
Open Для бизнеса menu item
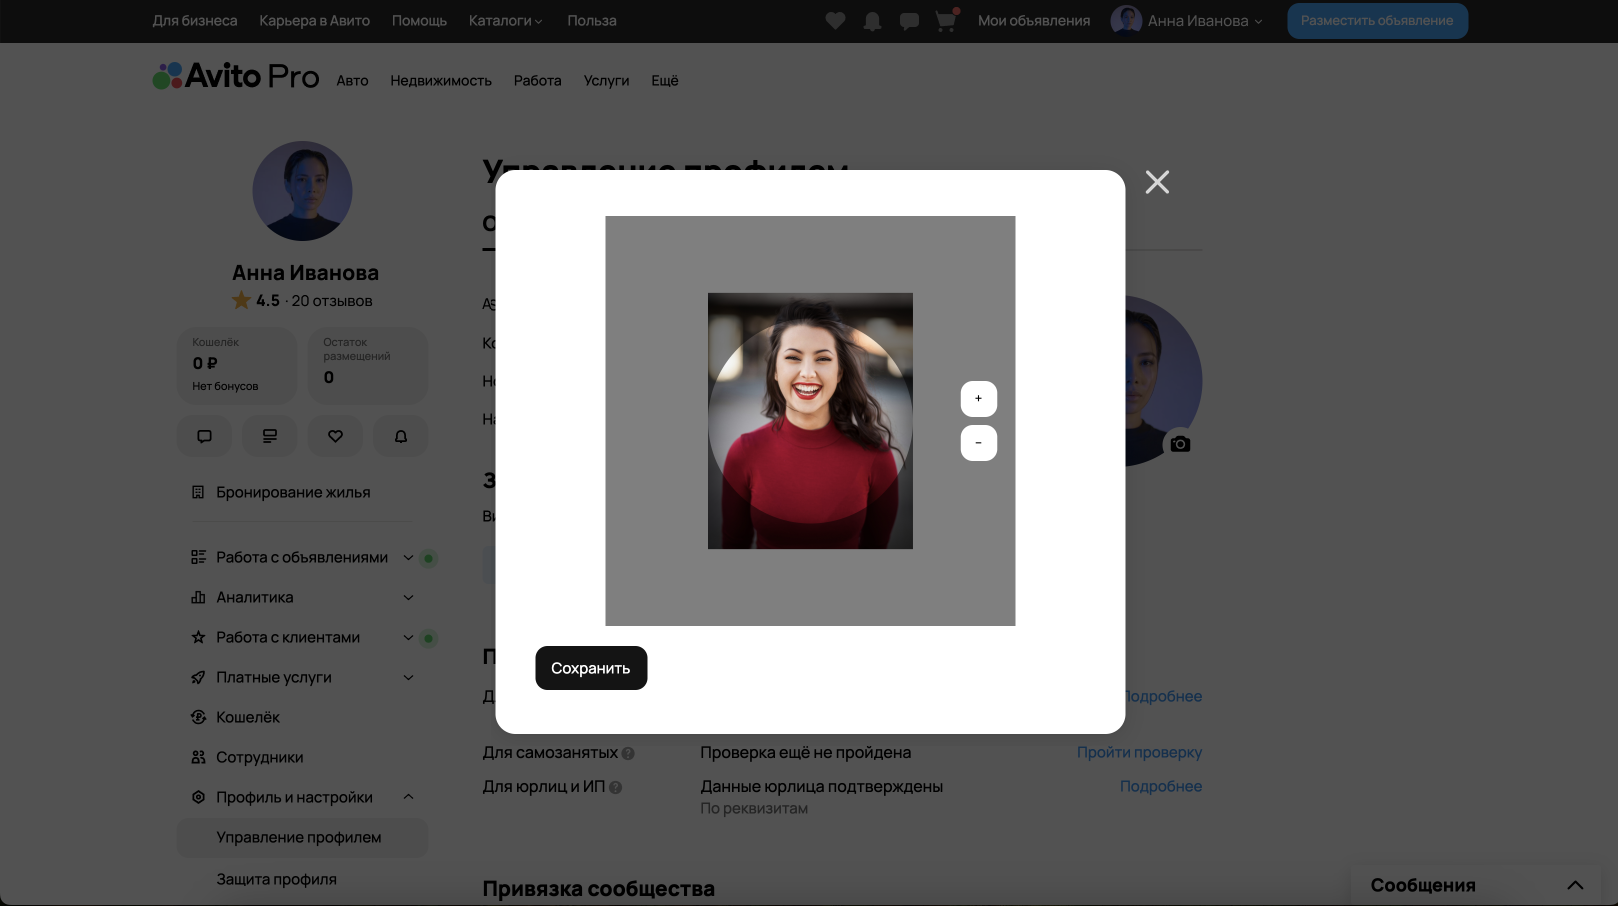[195, 21]
